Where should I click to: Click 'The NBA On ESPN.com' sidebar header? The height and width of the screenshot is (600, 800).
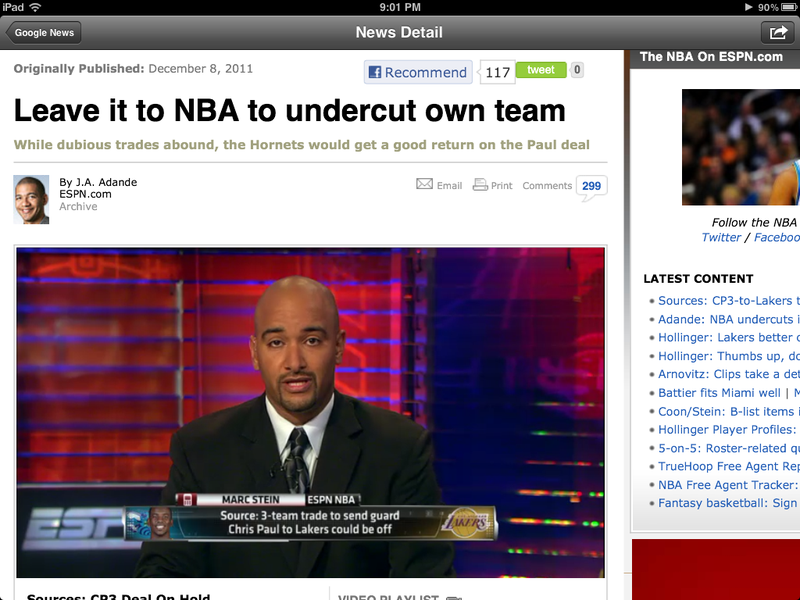click(711, 57)
